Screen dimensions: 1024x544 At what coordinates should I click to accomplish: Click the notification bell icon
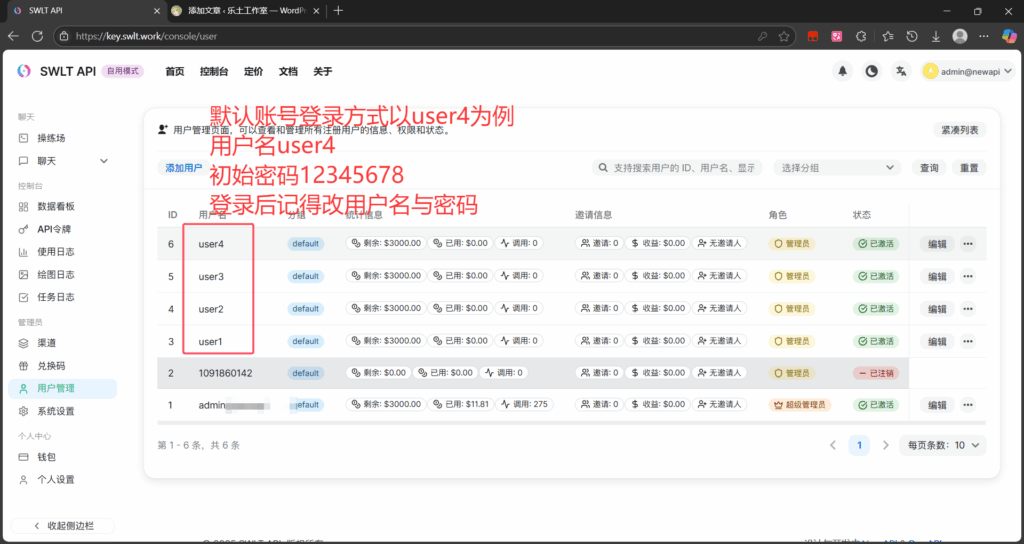tap(842, 71)
